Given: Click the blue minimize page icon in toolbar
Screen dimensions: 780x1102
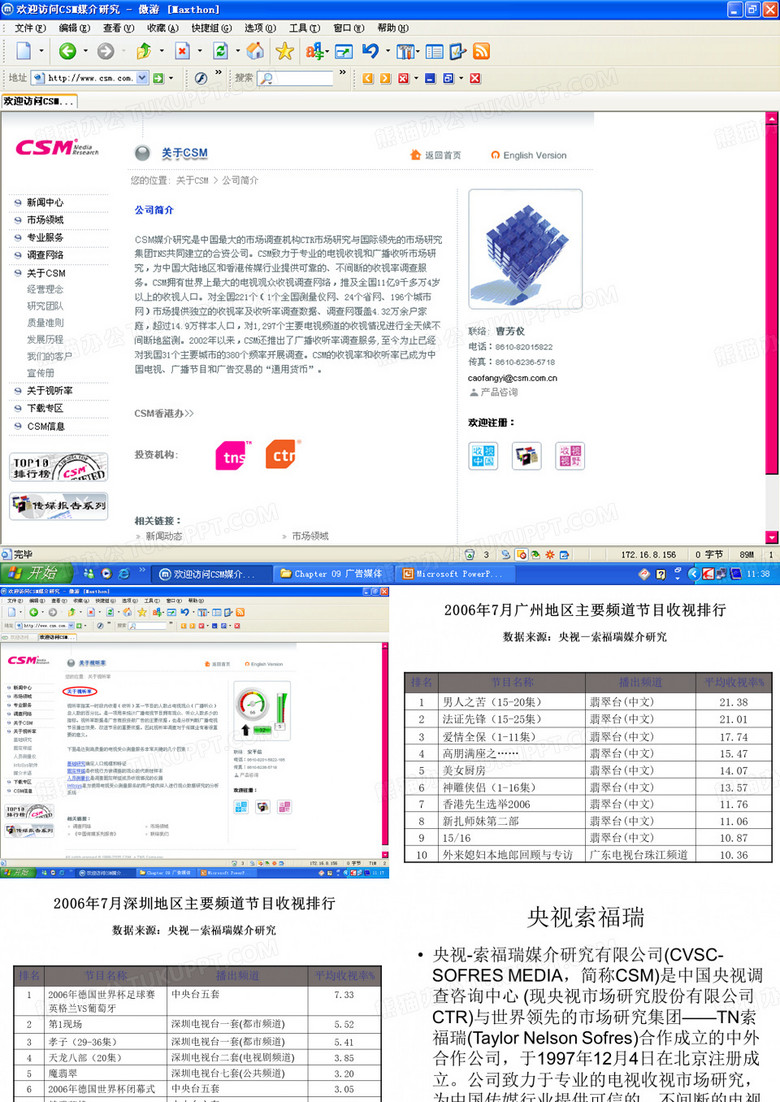Looking at the screenshot, I should [430, 78].
